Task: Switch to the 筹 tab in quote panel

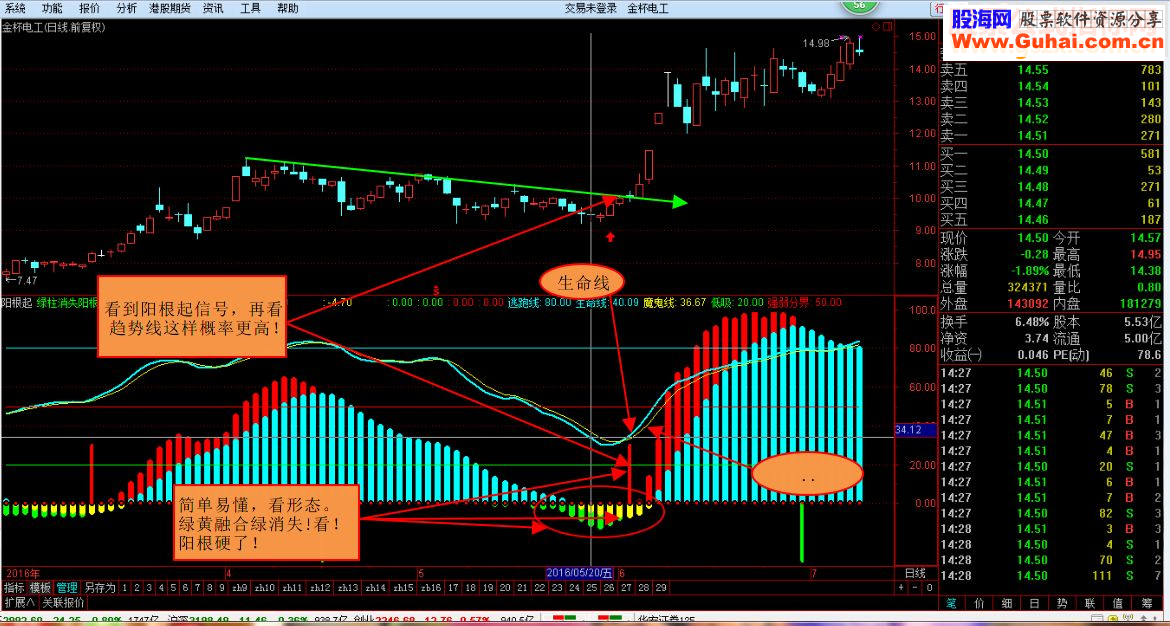Action: coord(1147,603)
